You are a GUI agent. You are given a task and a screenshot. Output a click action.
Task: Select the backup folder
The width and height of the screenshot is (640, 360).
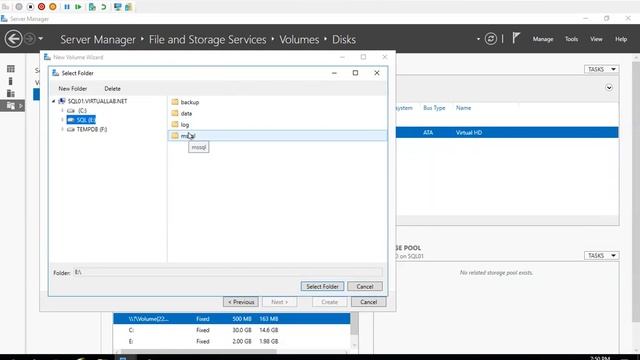190,102
